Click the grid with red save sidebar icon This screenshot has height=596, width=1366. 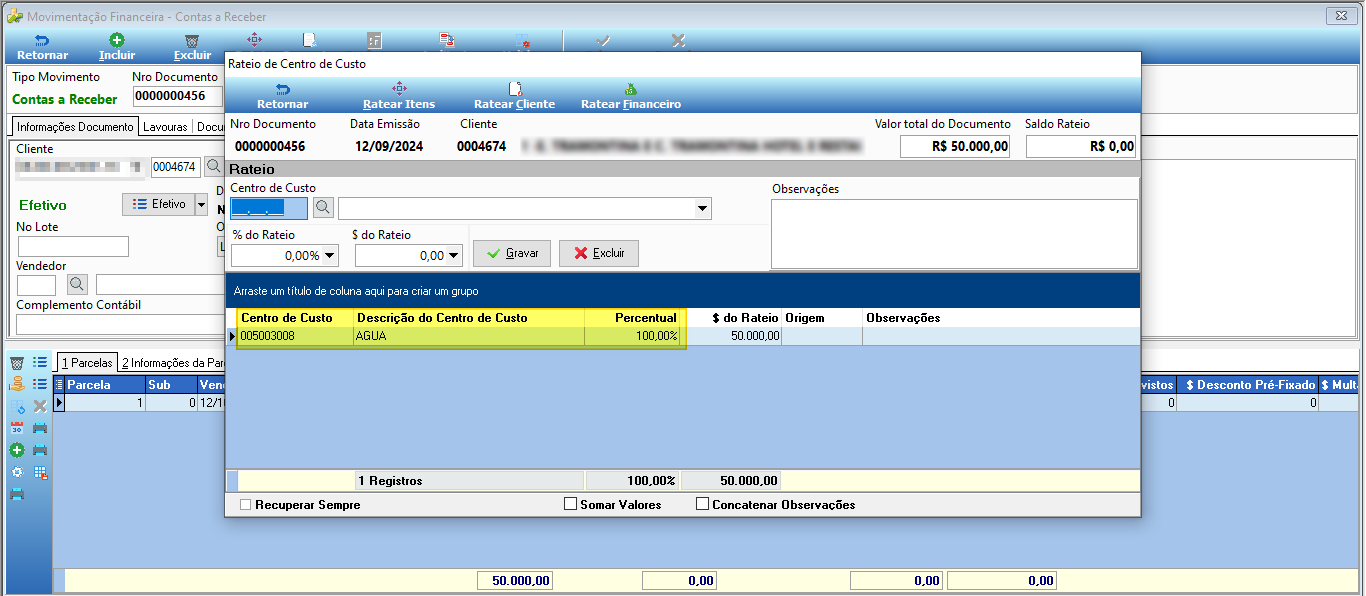[40, 472]
